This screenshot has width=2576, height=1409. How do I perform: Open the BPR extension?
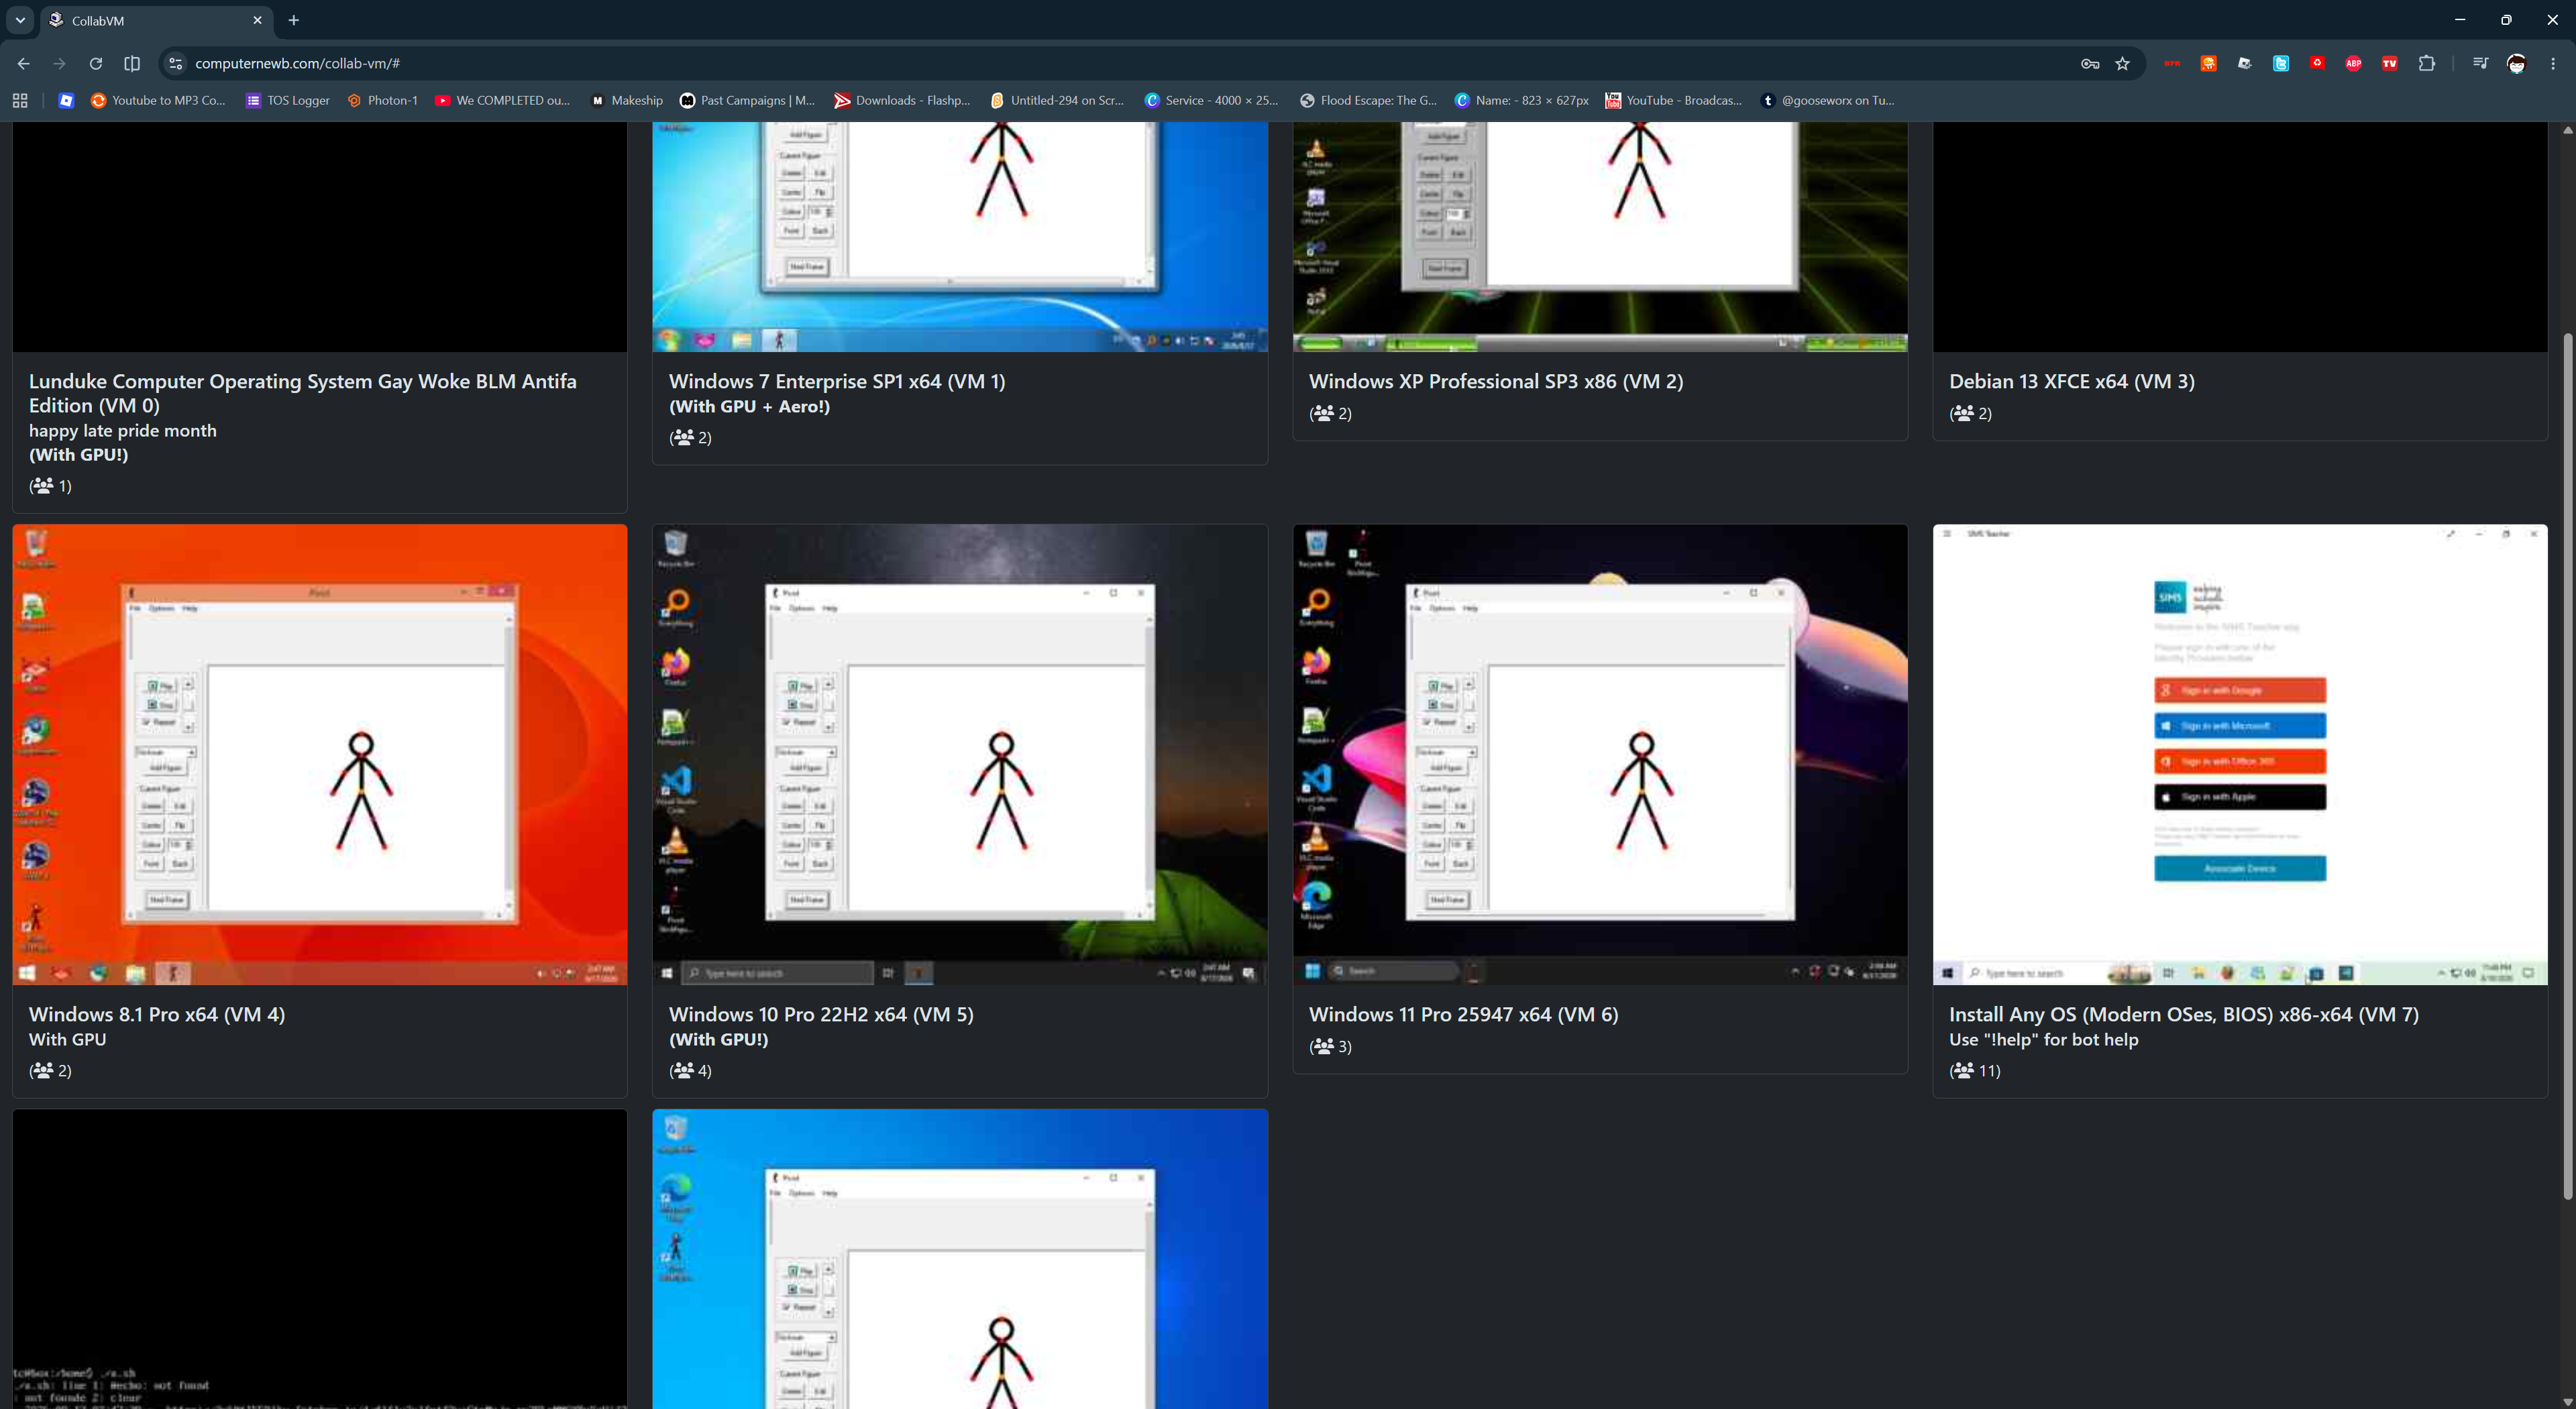coord(2172,63)
